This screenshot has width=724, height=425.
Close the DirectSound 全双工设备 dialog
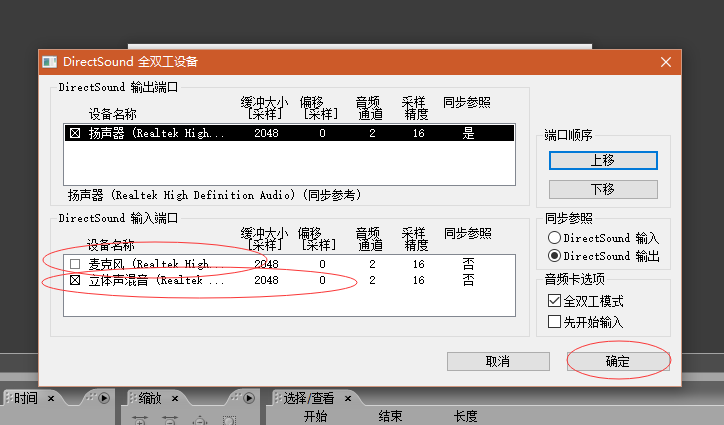(665, 62)
